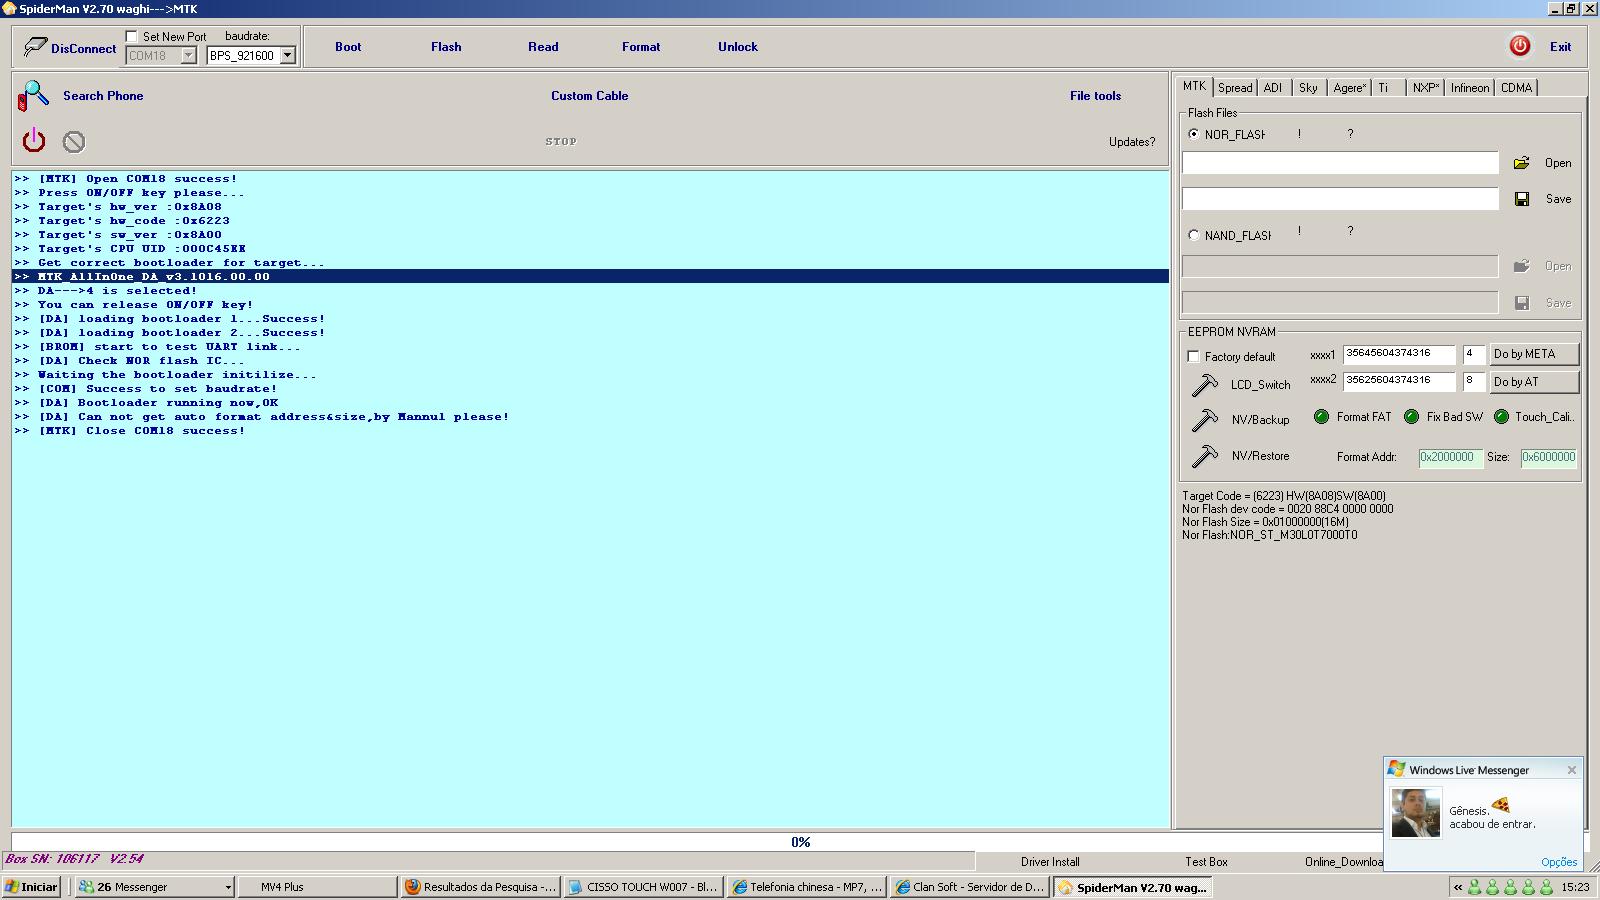Click the DisConnect plug icon

point(35,47)
